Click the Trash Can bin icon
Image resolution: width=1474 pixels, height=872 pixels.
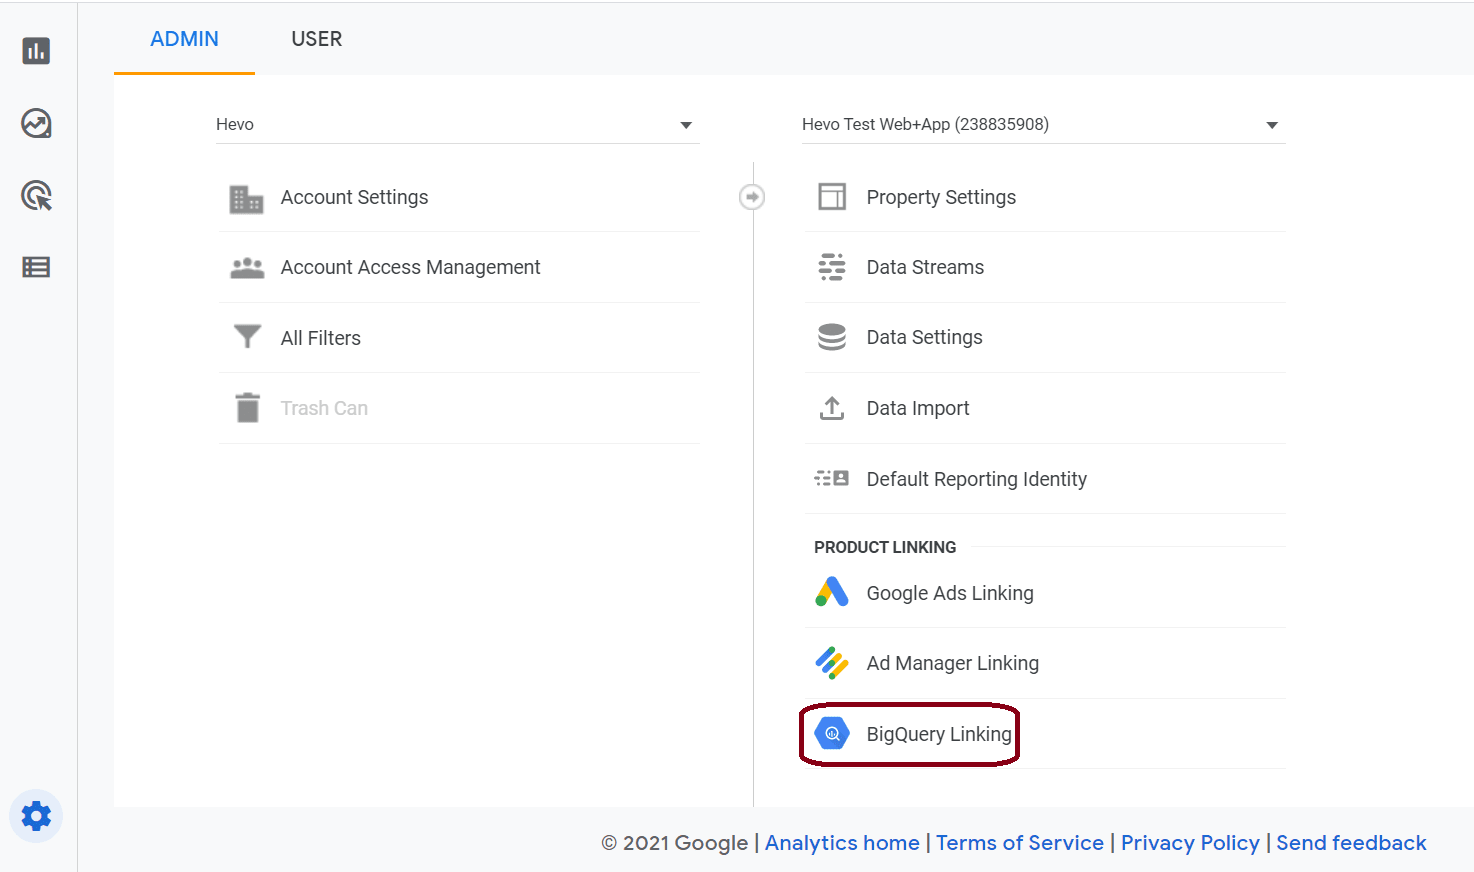pyautogui.click(x=247, y=407)
